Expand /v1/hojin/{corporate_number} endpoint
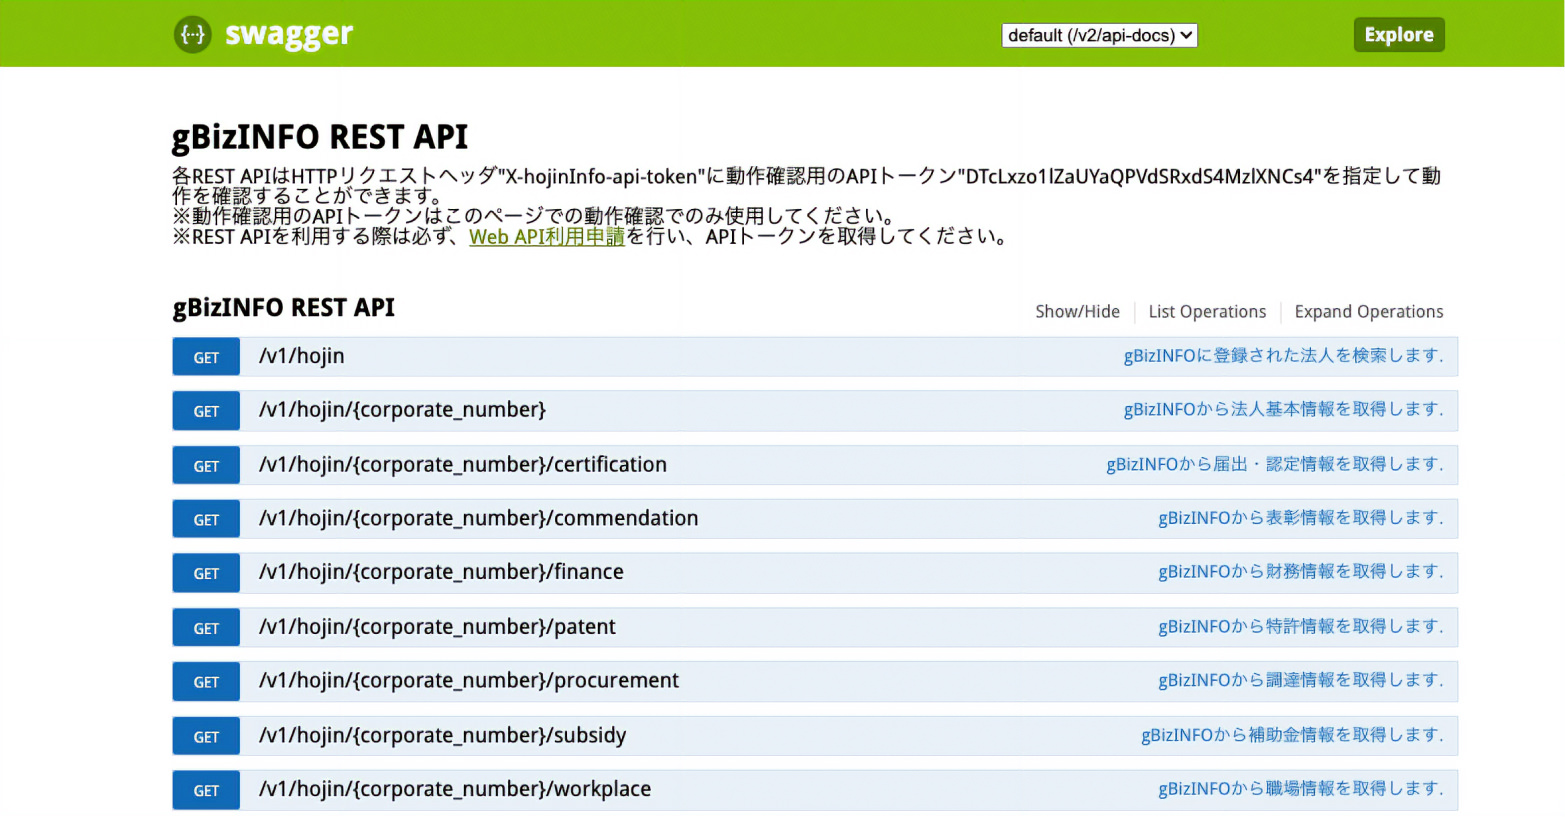1565x817 pixels. point(402,410)
